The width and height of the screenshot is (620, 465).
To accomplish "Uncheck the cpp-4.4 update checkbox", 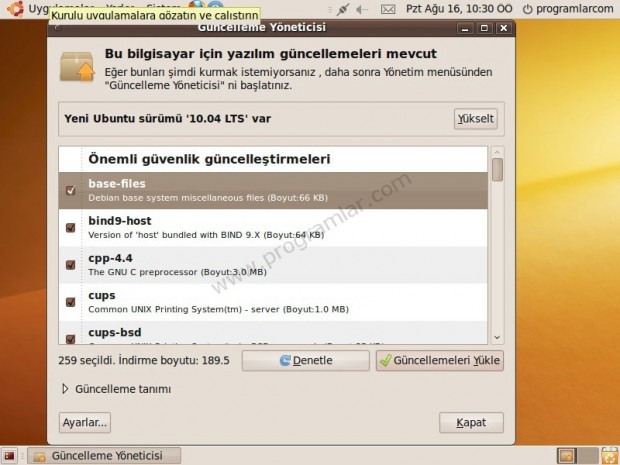I will pos(70,265).
